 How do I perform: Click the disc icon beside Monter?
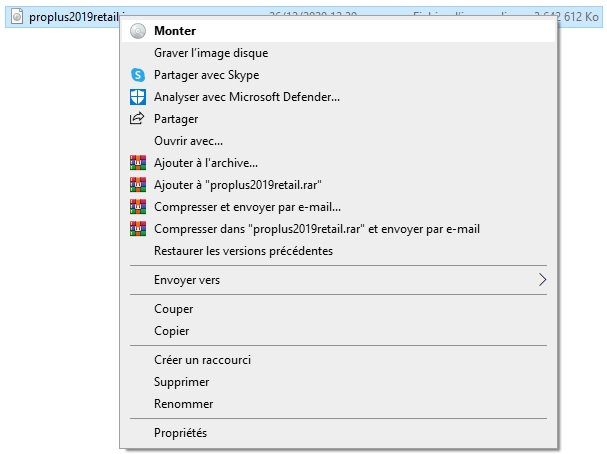click(138, 31)
